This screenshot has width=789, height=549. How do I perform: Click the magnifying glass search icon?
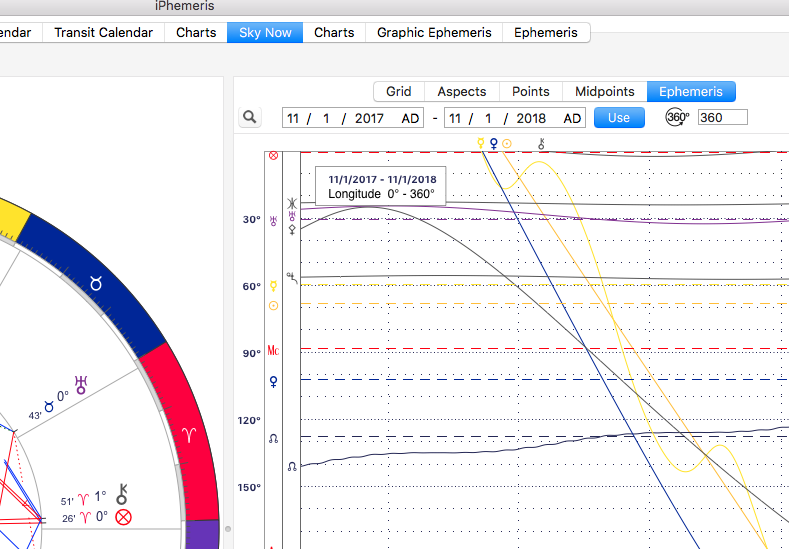(x=250, y=117)
